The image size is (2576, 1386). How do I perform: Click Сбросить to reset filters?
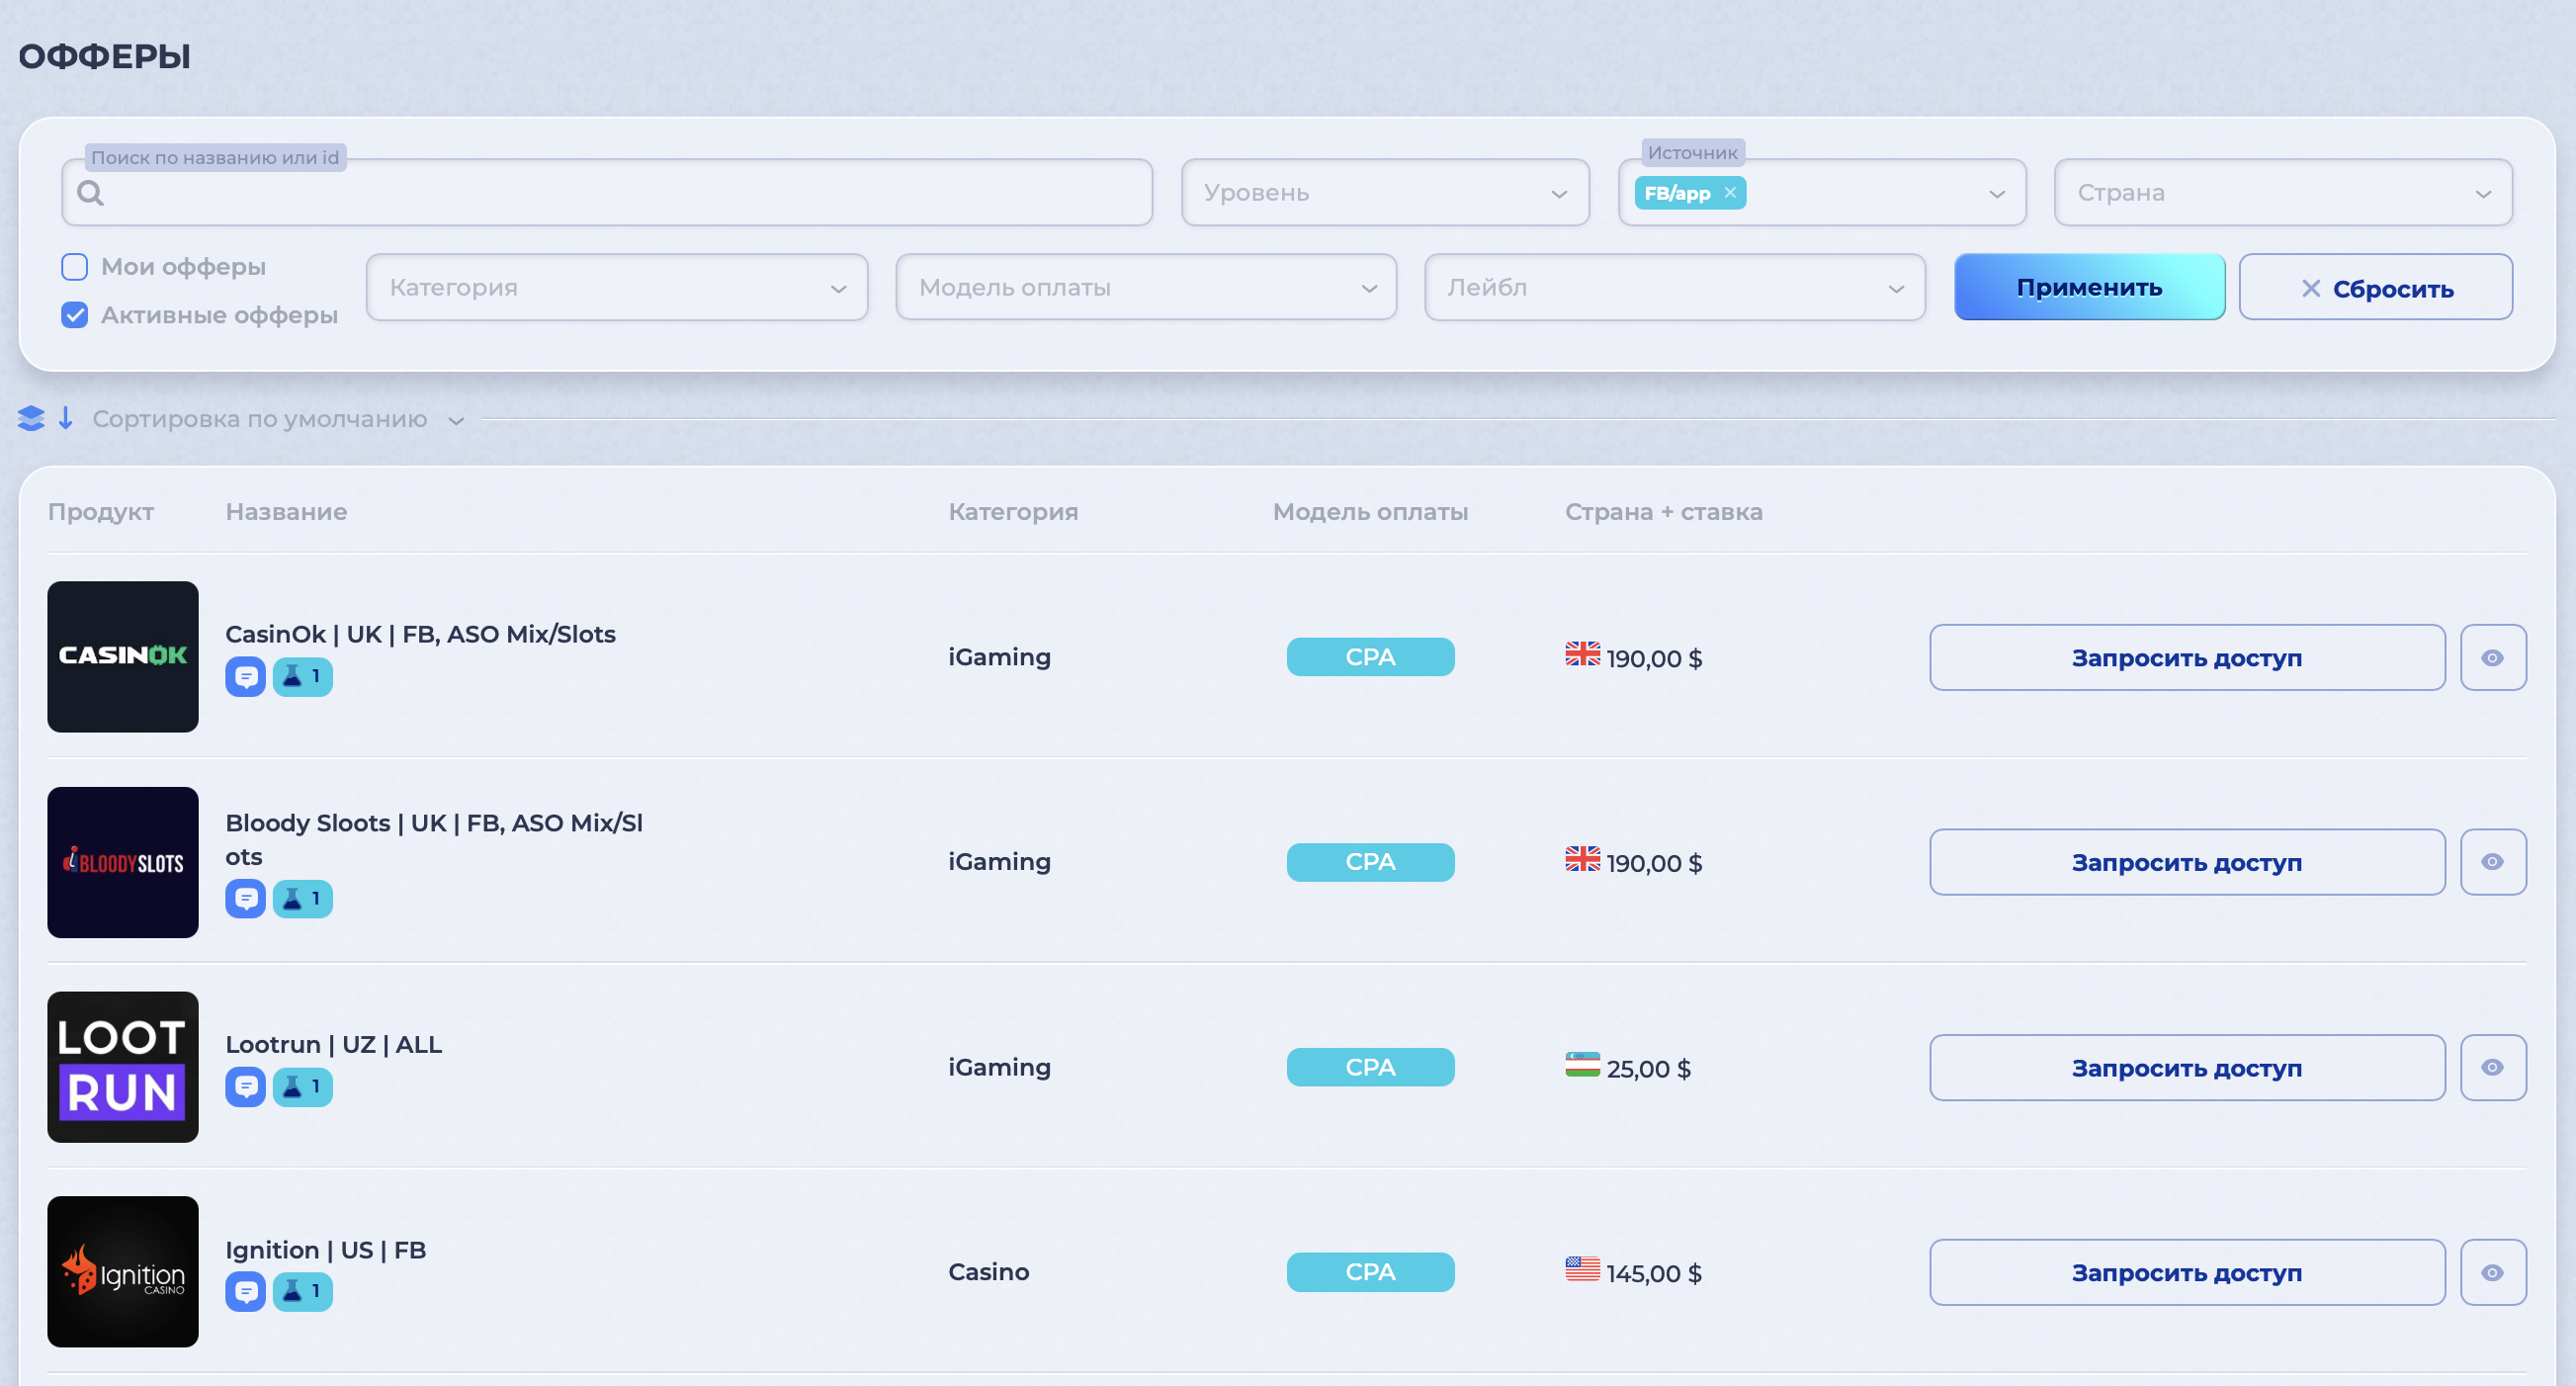2375,288
